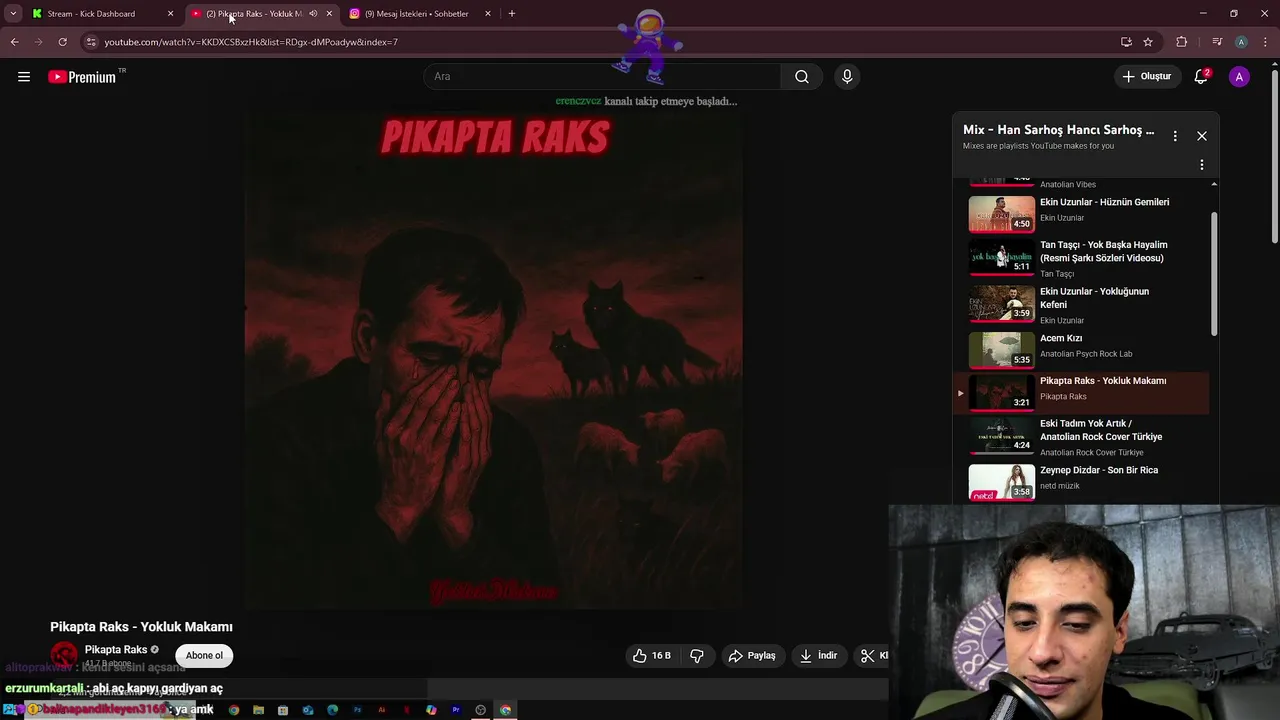
Task: Click the video title Pikapta Raks - Yokluk Makamı
Action: pos(141,627)
